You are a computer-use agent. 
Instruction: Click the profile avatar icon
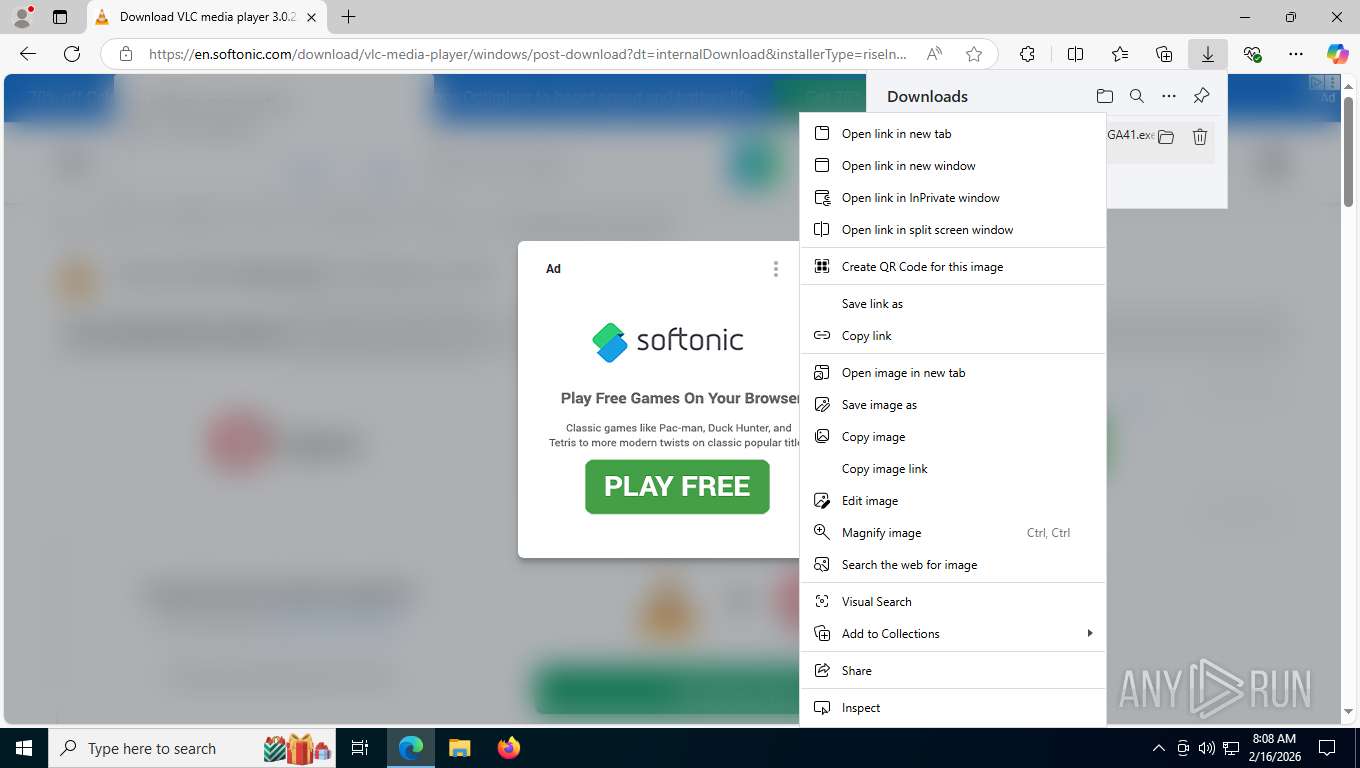pyautogui.click(x=22, y=17)
